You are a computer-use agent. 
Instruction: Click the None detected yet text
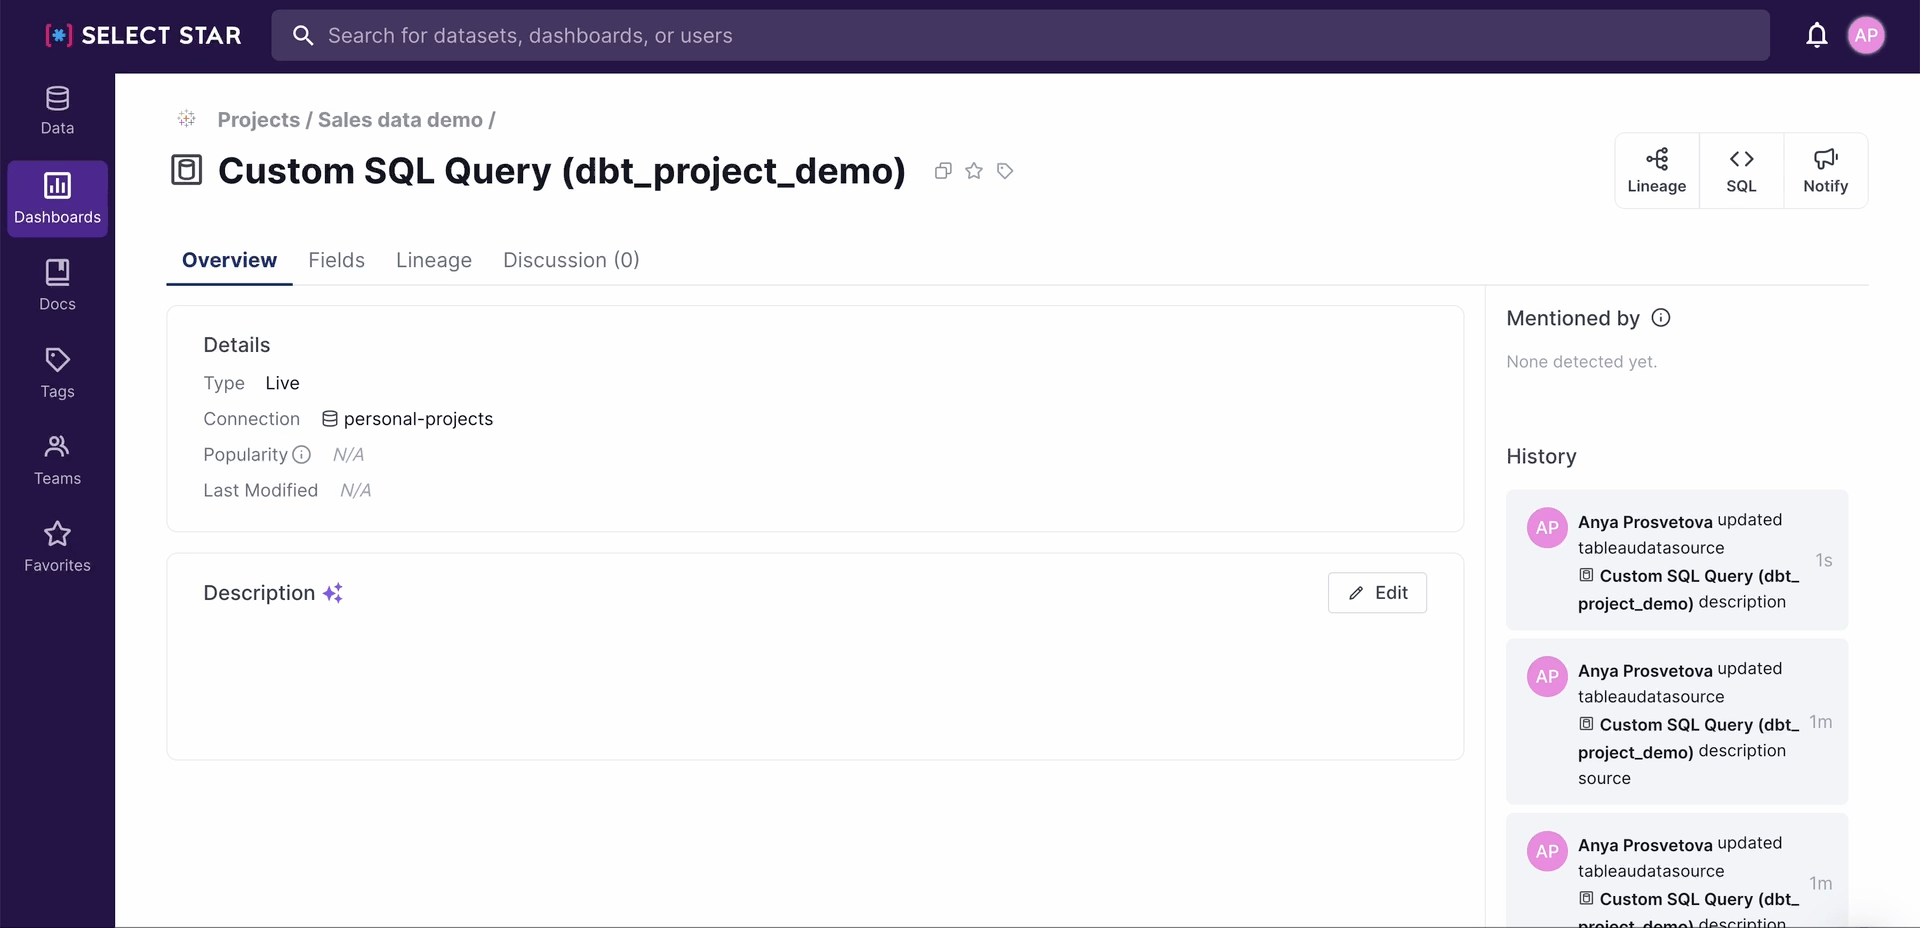click(x=1581, y=362)
